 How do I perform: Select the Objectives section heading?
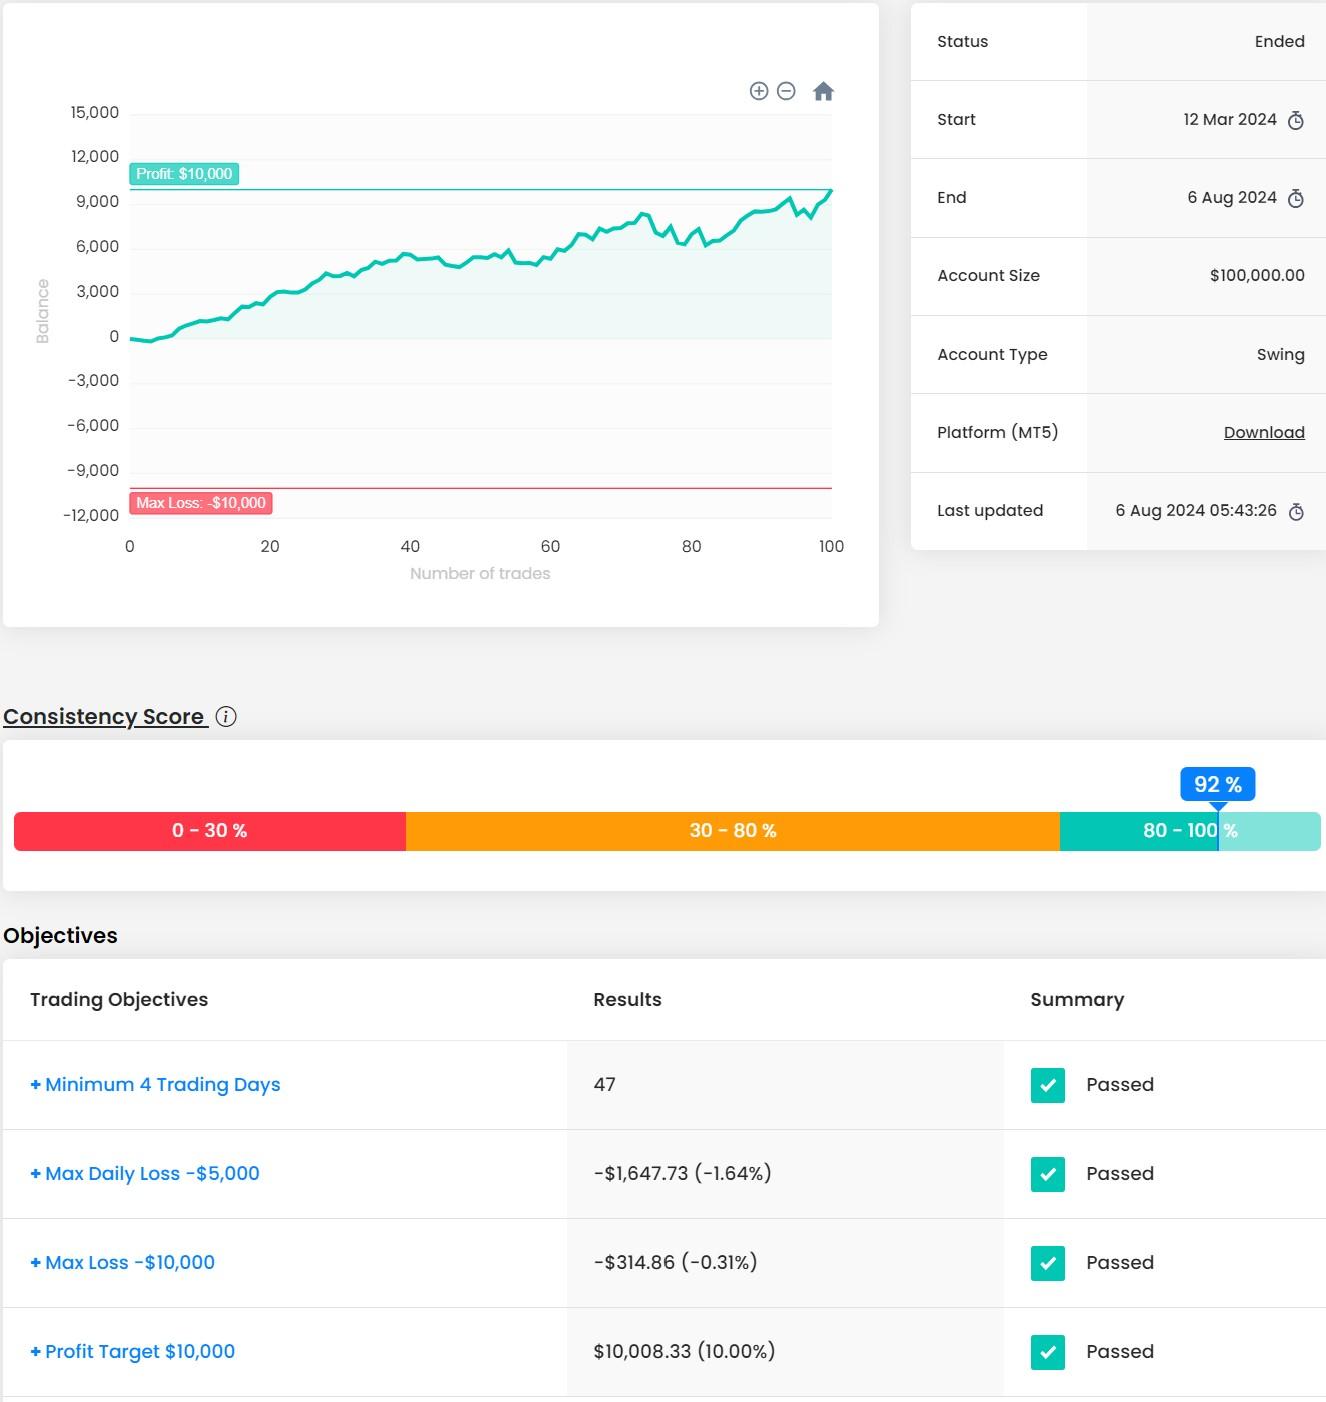60,935
